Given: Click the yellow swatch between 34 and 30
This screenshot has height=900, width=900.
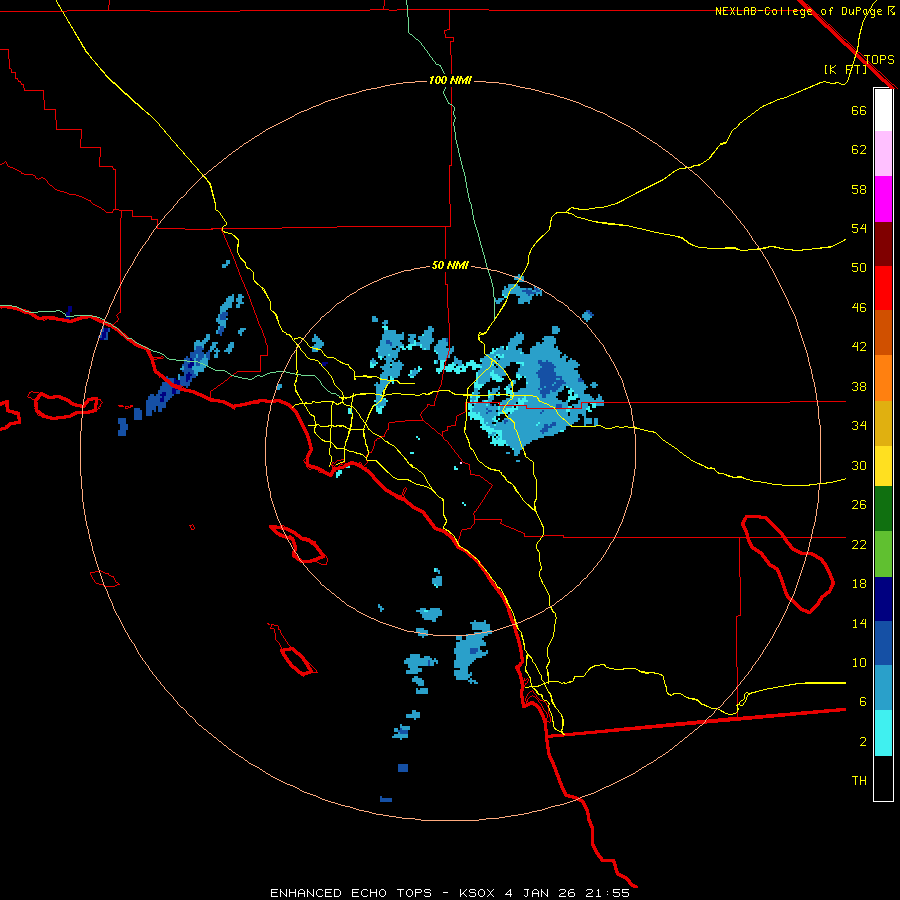Looking at the screenshot, I should click(883, 466).
